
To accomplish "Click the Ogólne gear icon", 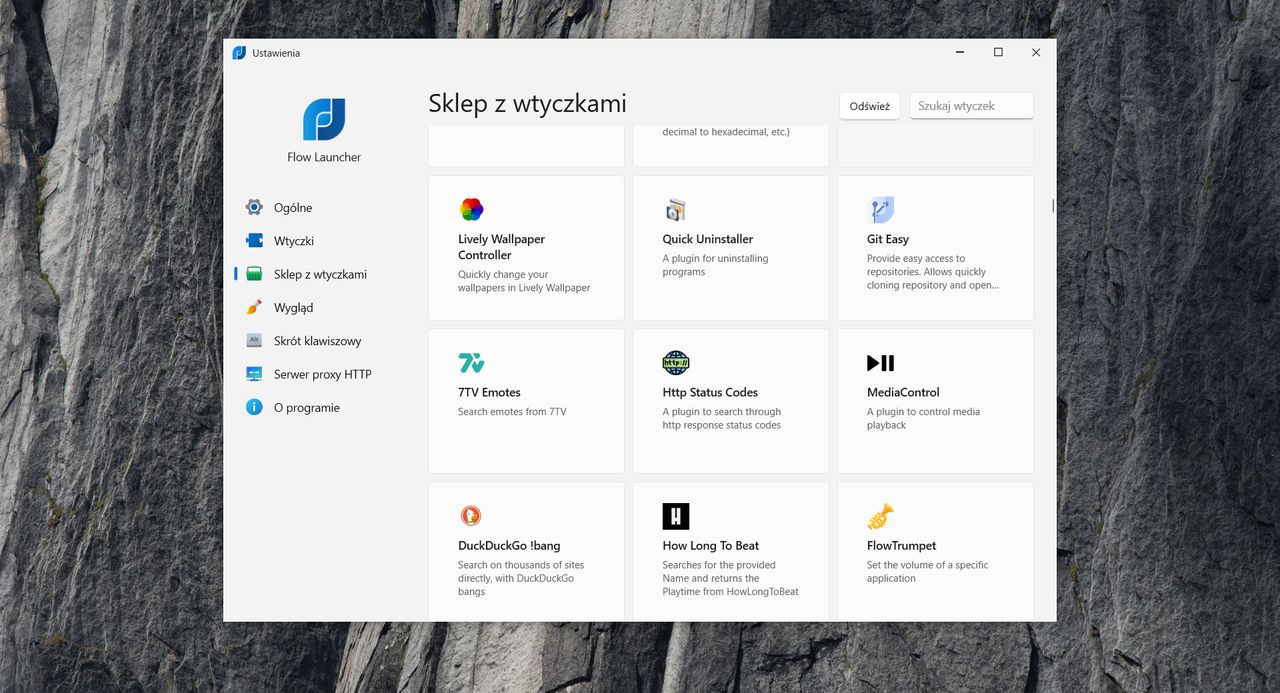I will click(254, 207).
